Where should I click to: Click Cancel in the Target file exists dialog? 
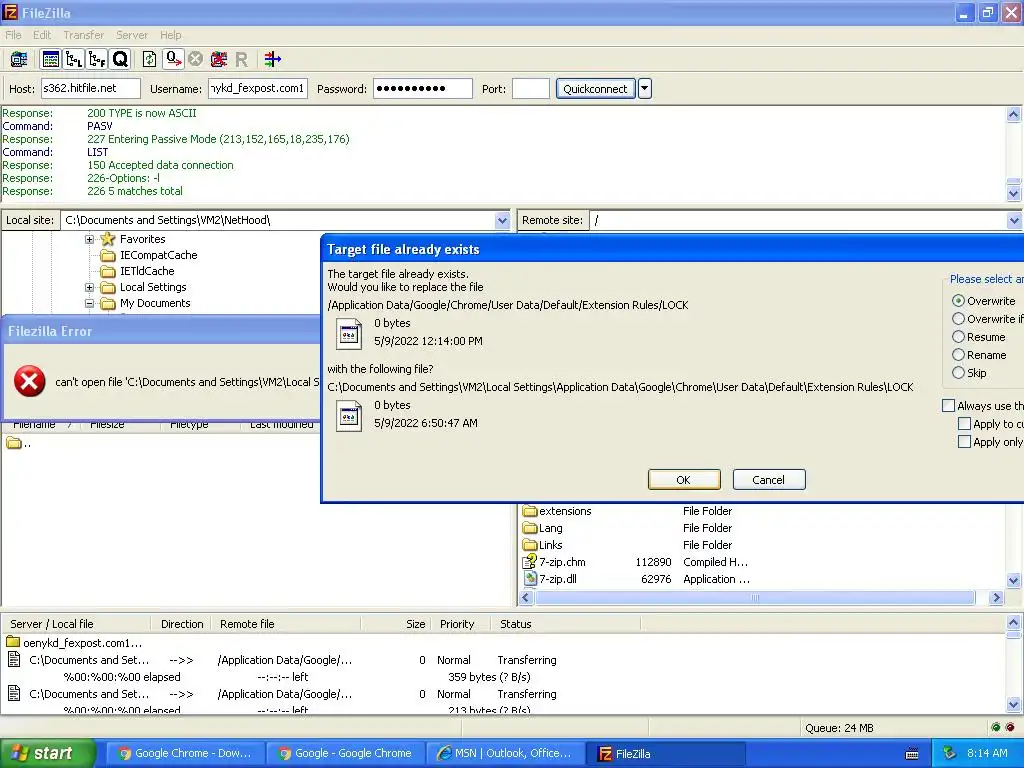[x=769, y=479]
